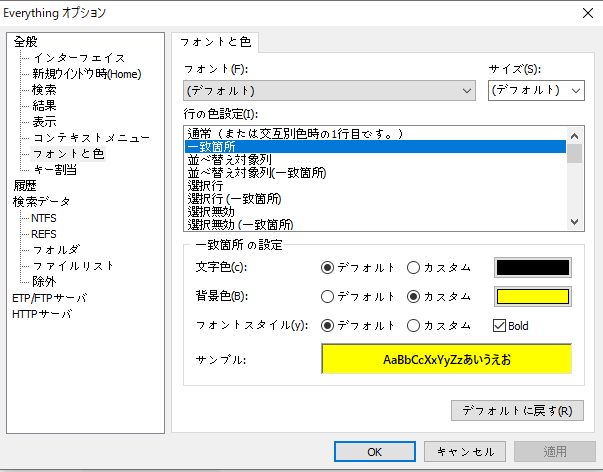Select ETP/FTPサーバ in the tree

pyautogui.click(x=50, y=298)
